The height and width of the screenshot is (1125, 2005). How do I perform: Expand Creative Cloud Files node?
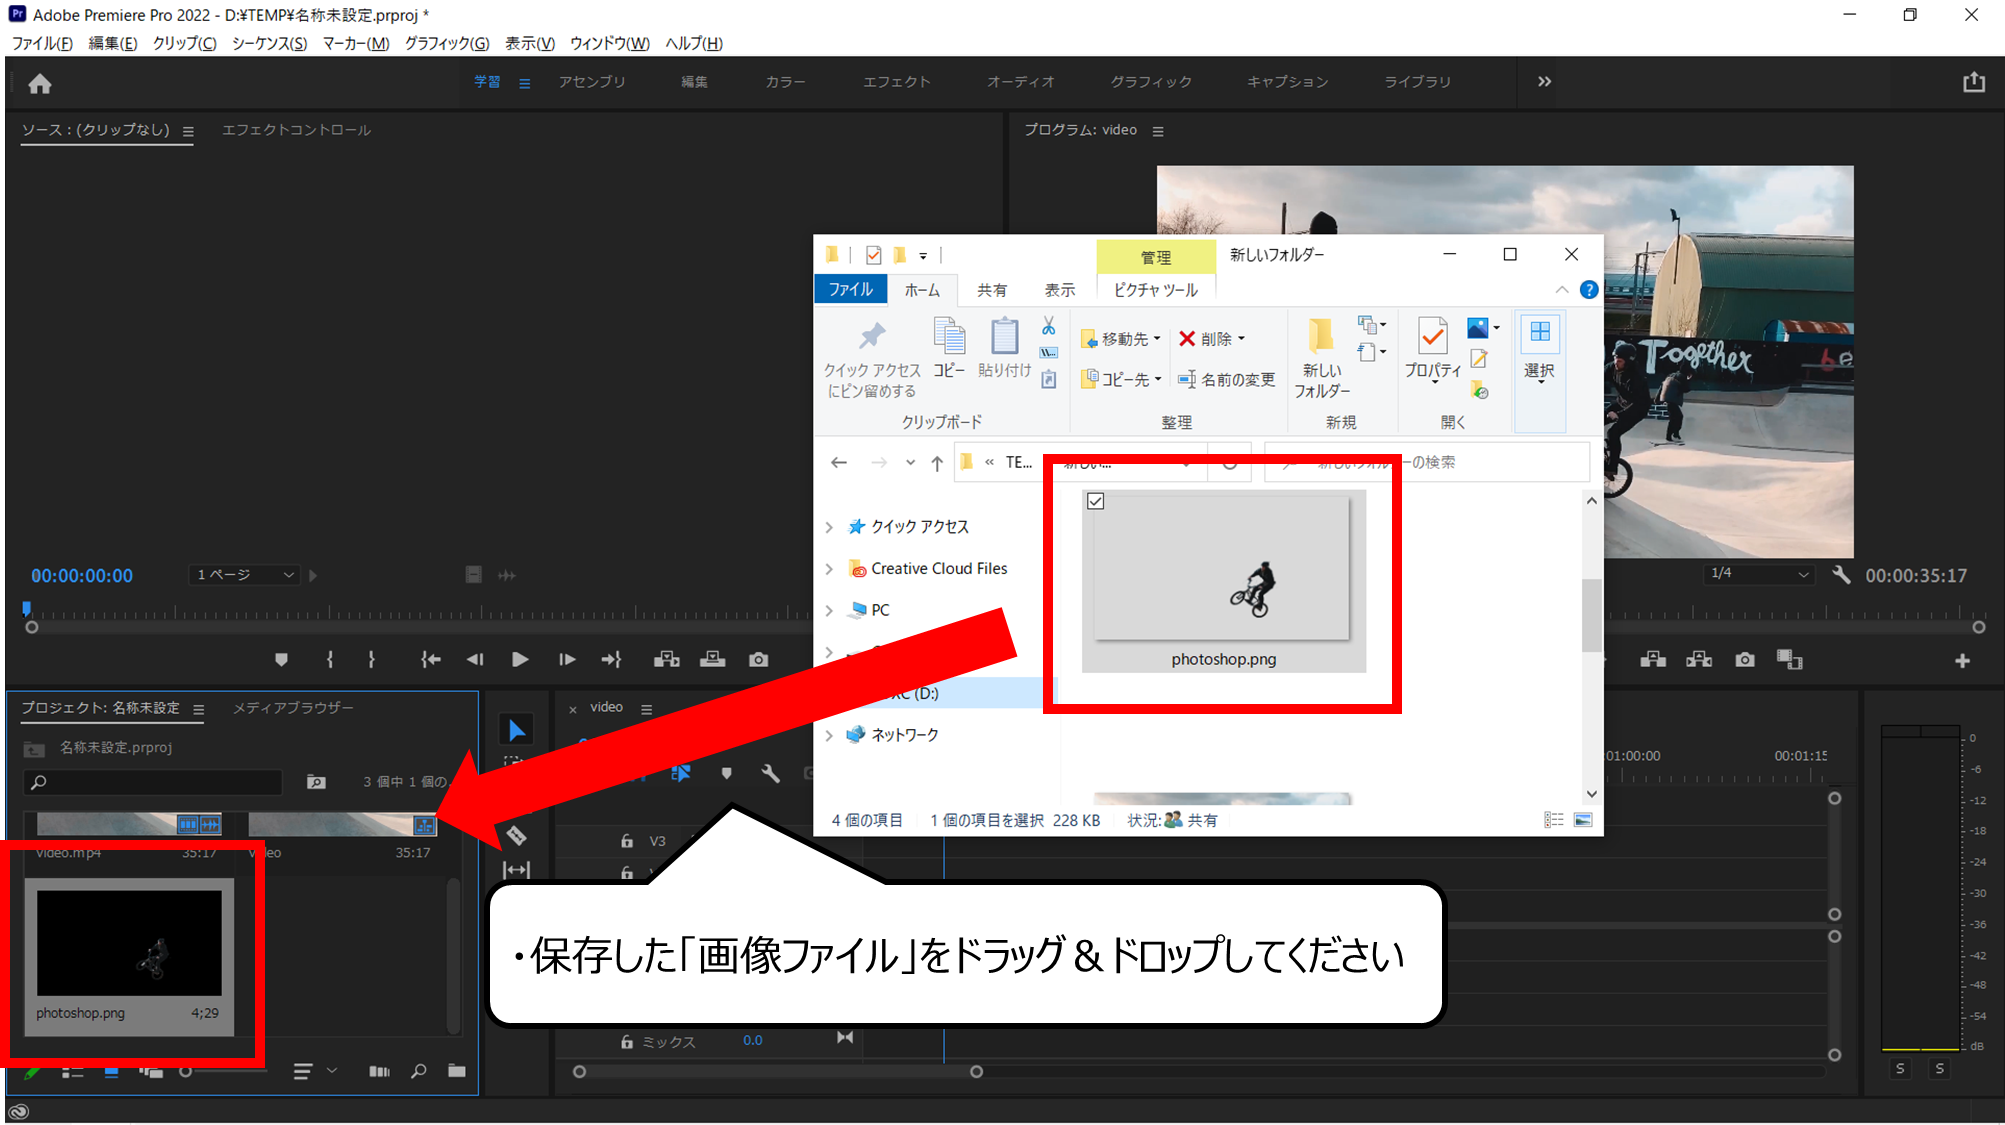pyautogui.click(x=830, y=569)
